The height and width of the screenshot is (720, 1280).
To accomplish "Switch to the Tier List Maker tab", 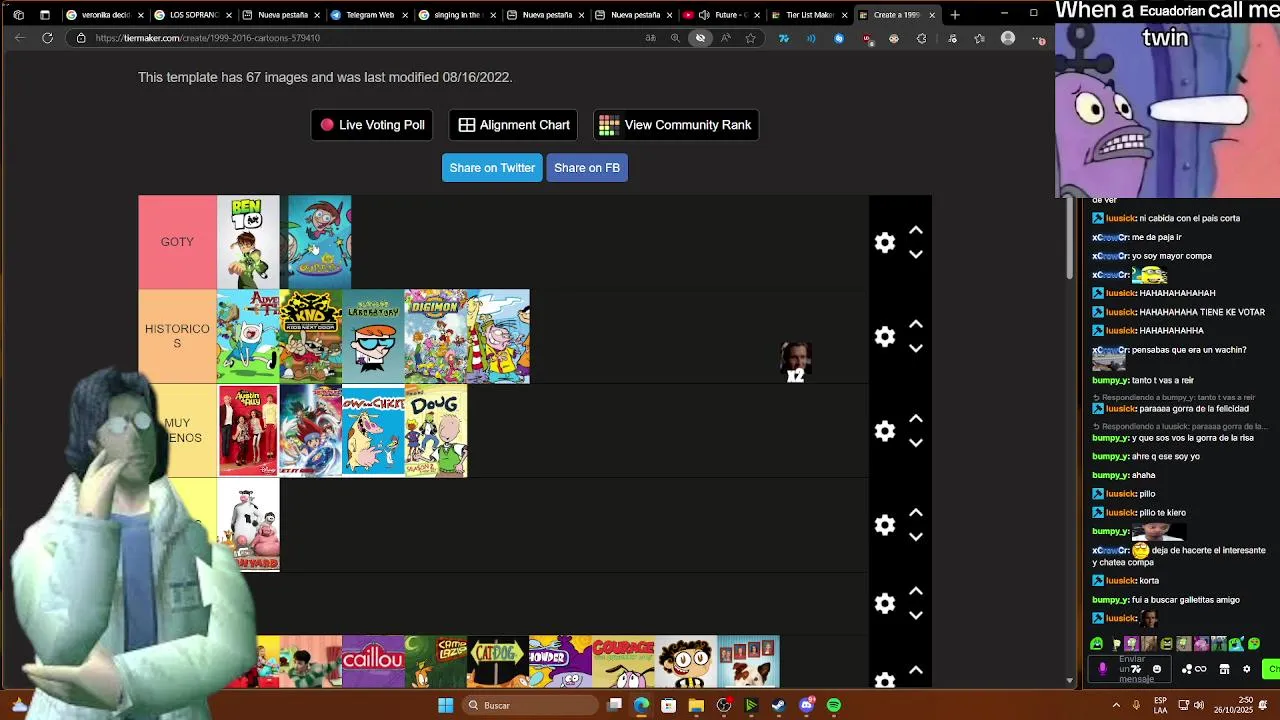I will 809,15.
